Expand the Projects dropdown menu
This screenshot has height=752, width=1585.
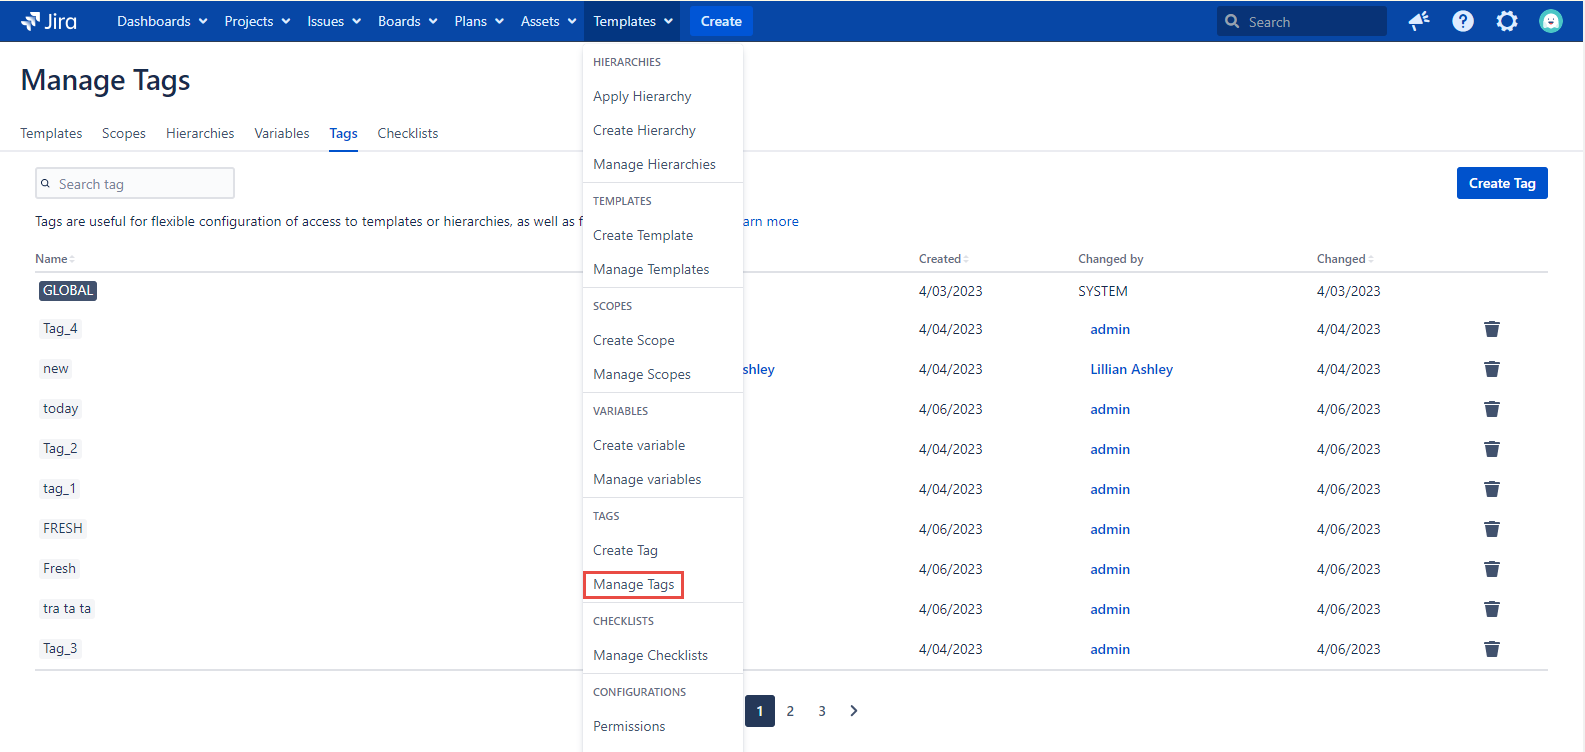(257, 21)
